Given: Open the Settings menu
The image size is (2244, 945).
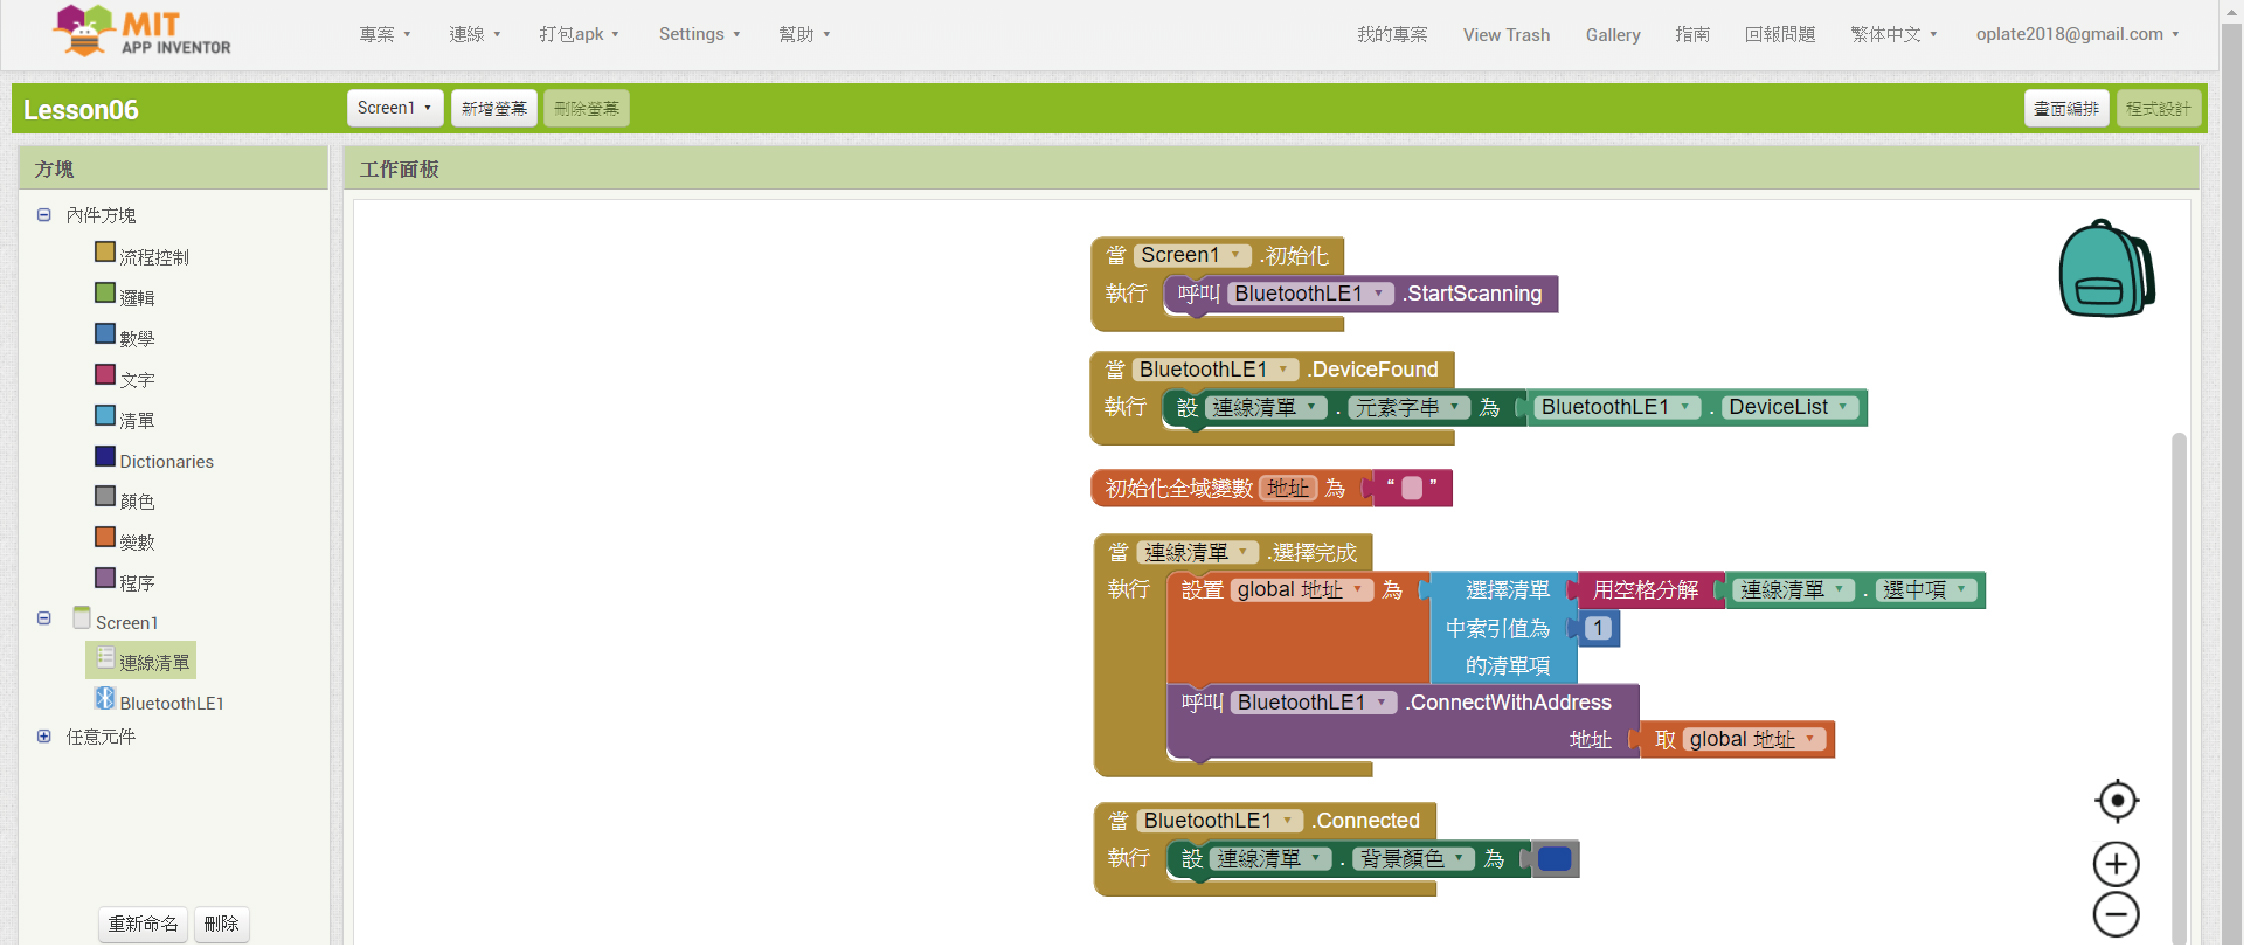Looking at the screenshot, I should click(x=699, y=34).
